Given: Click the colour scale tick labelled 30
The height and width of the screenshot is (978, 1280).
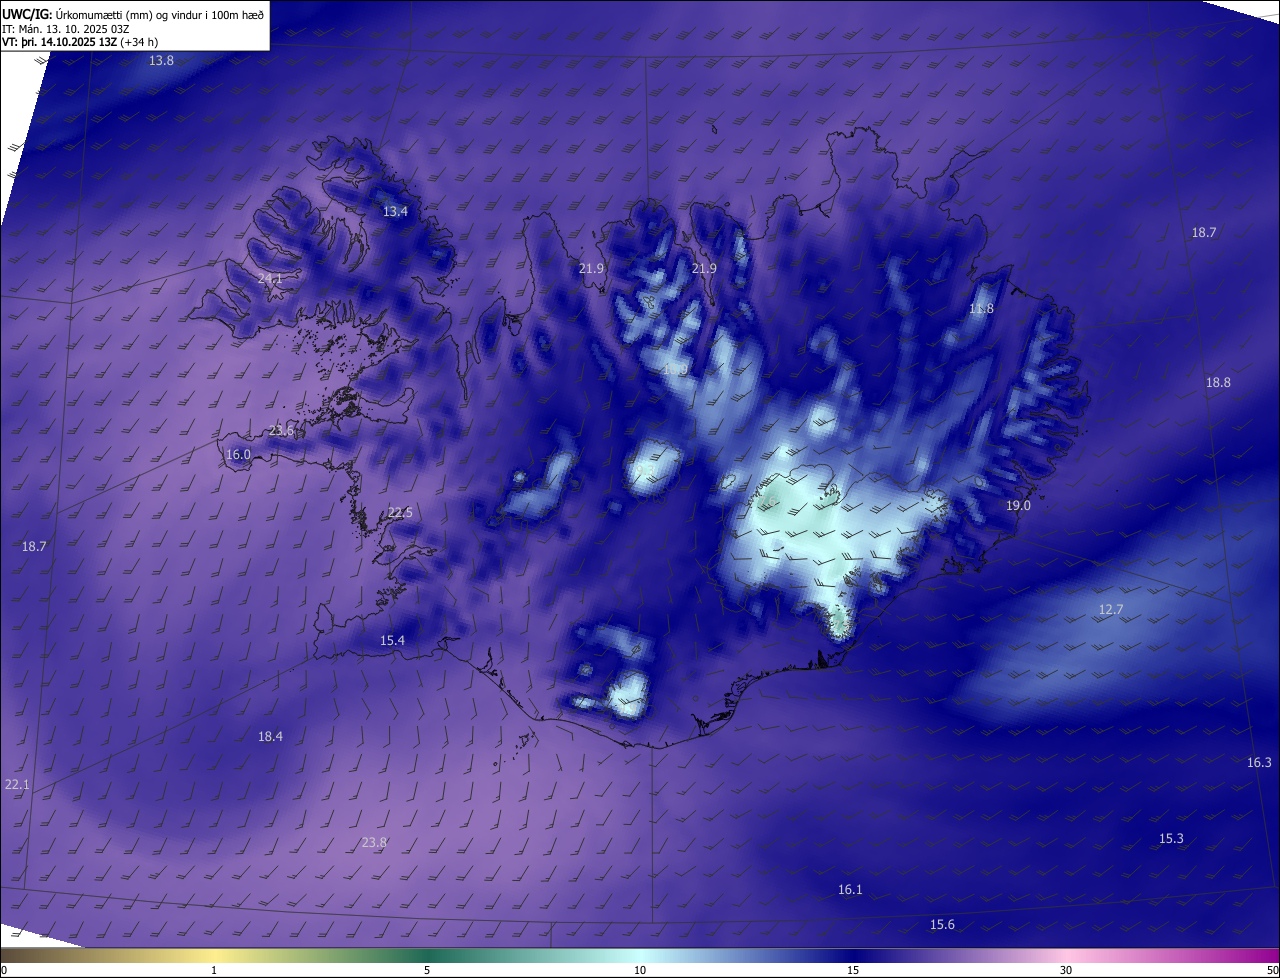Looking at the screenshot, I should [1066, 970].
